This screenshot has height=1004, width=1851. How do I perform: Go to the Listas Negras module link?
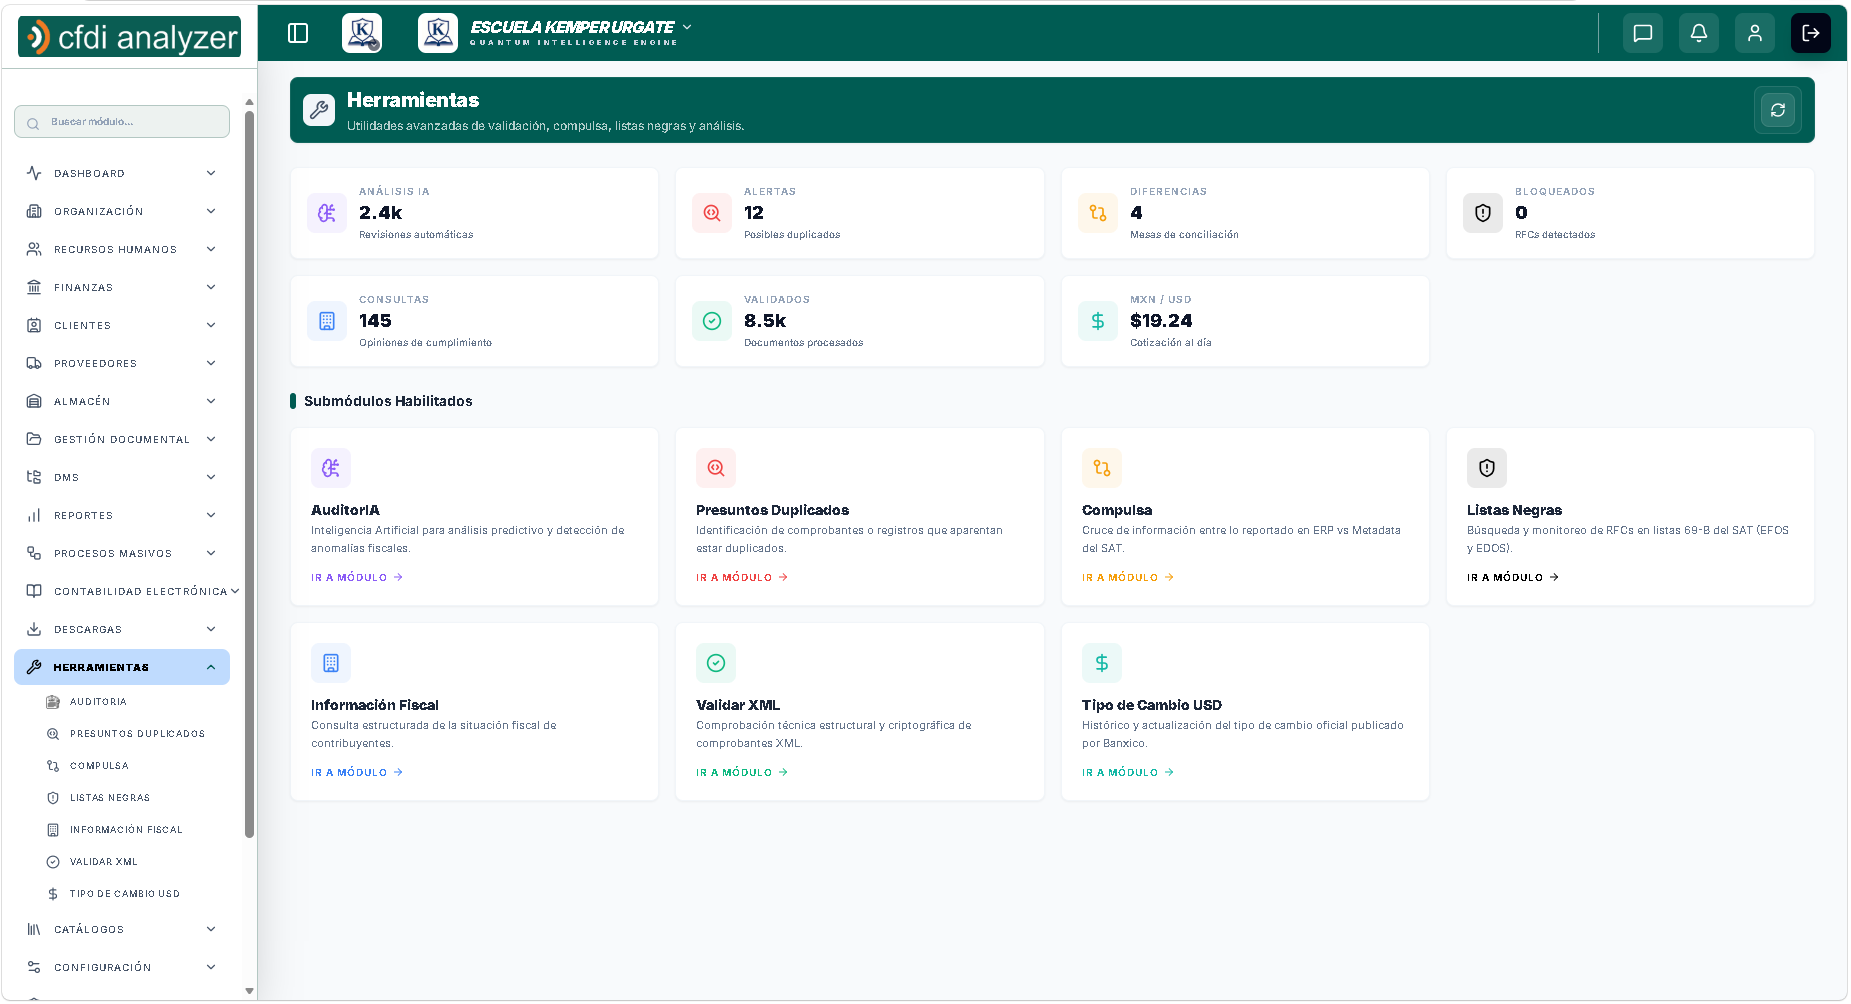click(1513, 577)
